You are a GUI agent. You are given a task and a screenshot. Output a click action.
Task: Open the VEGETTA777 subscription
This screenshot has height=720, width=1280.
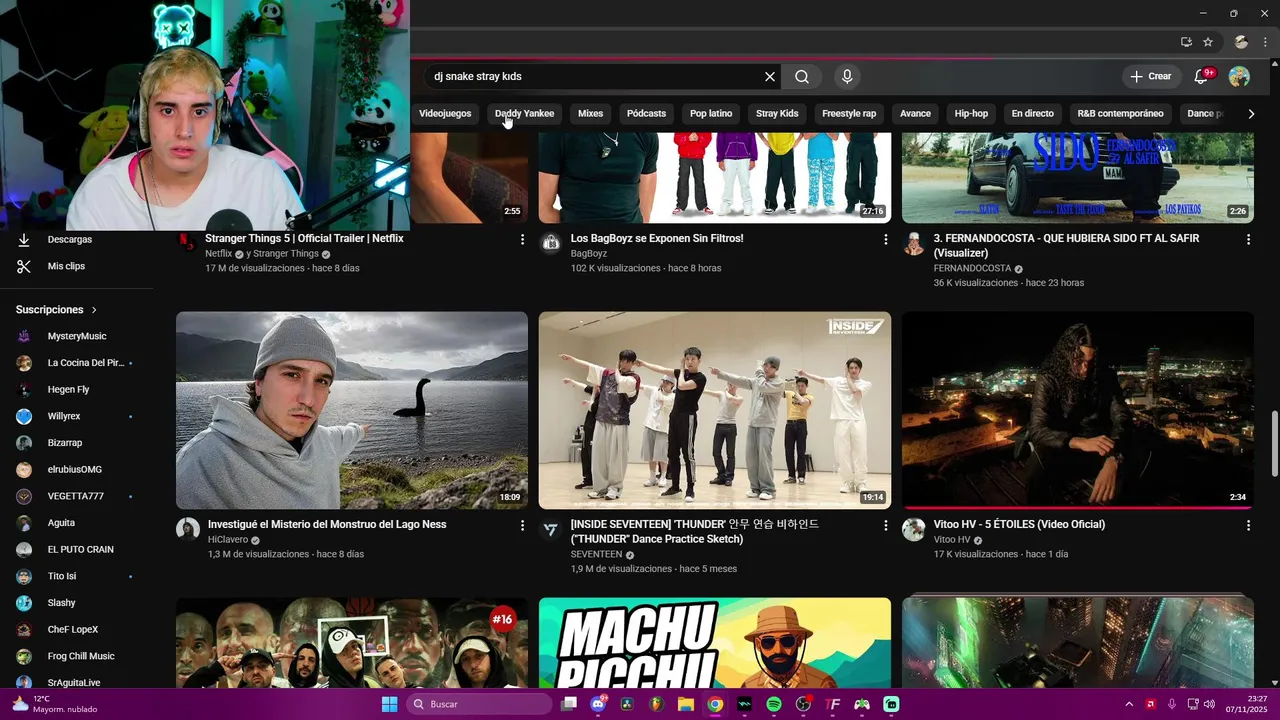click(x=77, y=497)
